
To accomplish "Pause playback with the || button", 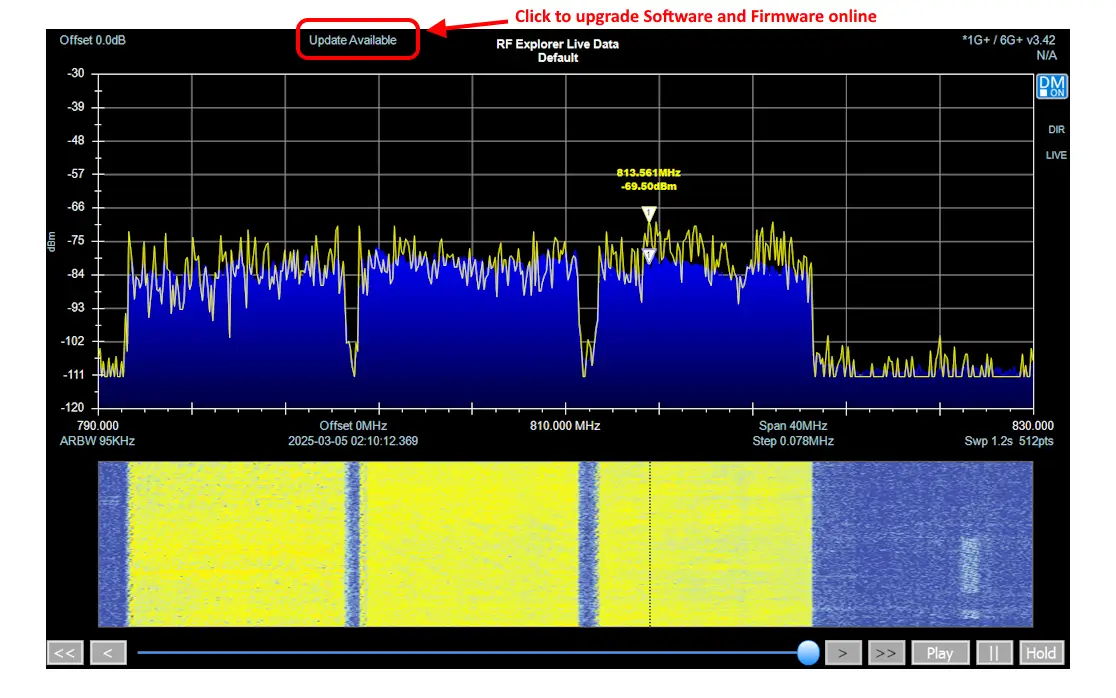I will pos(994,653).
